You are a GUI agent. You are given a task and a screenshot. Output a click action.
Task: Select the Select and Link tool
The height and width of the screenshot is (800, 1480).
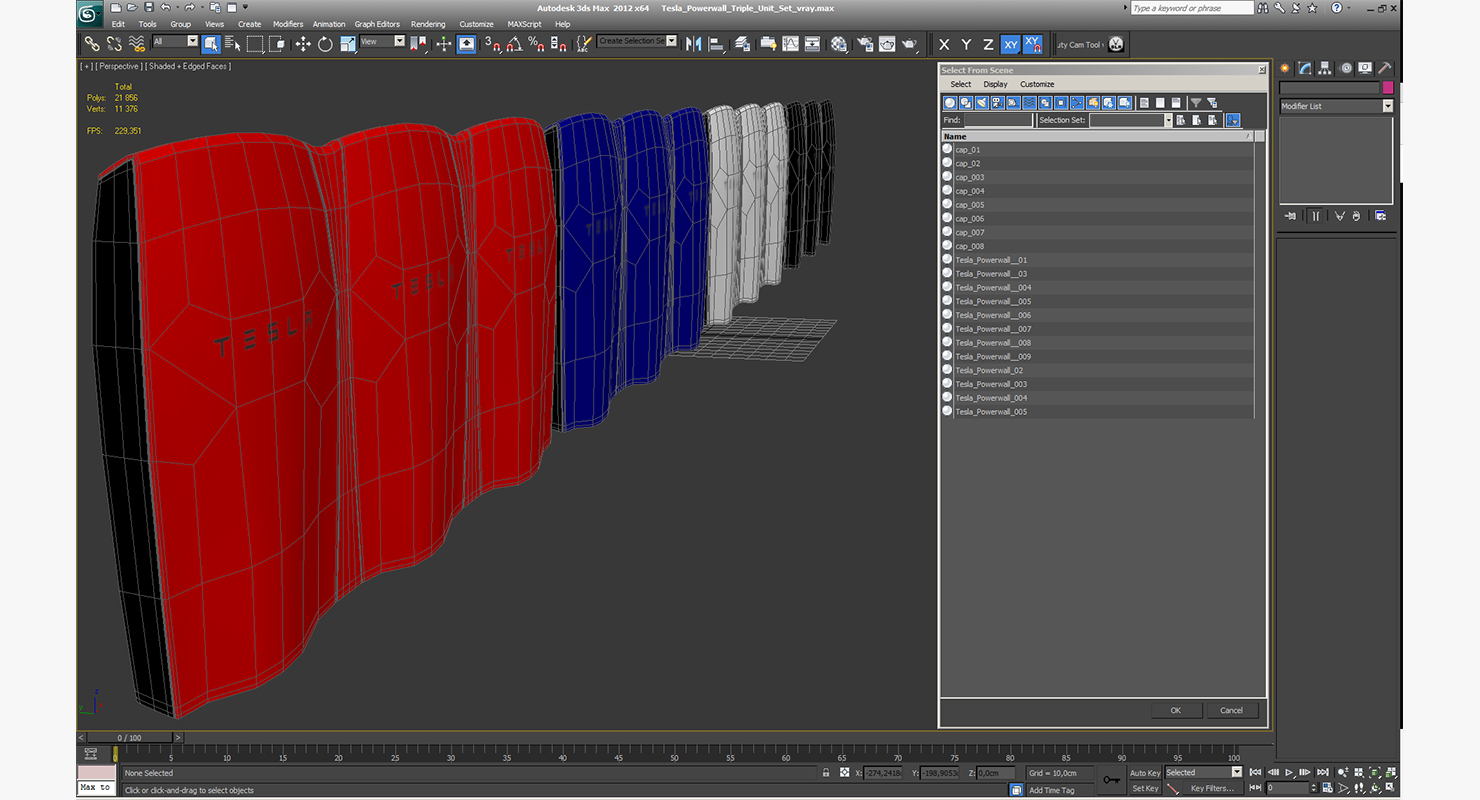(92, 44)
